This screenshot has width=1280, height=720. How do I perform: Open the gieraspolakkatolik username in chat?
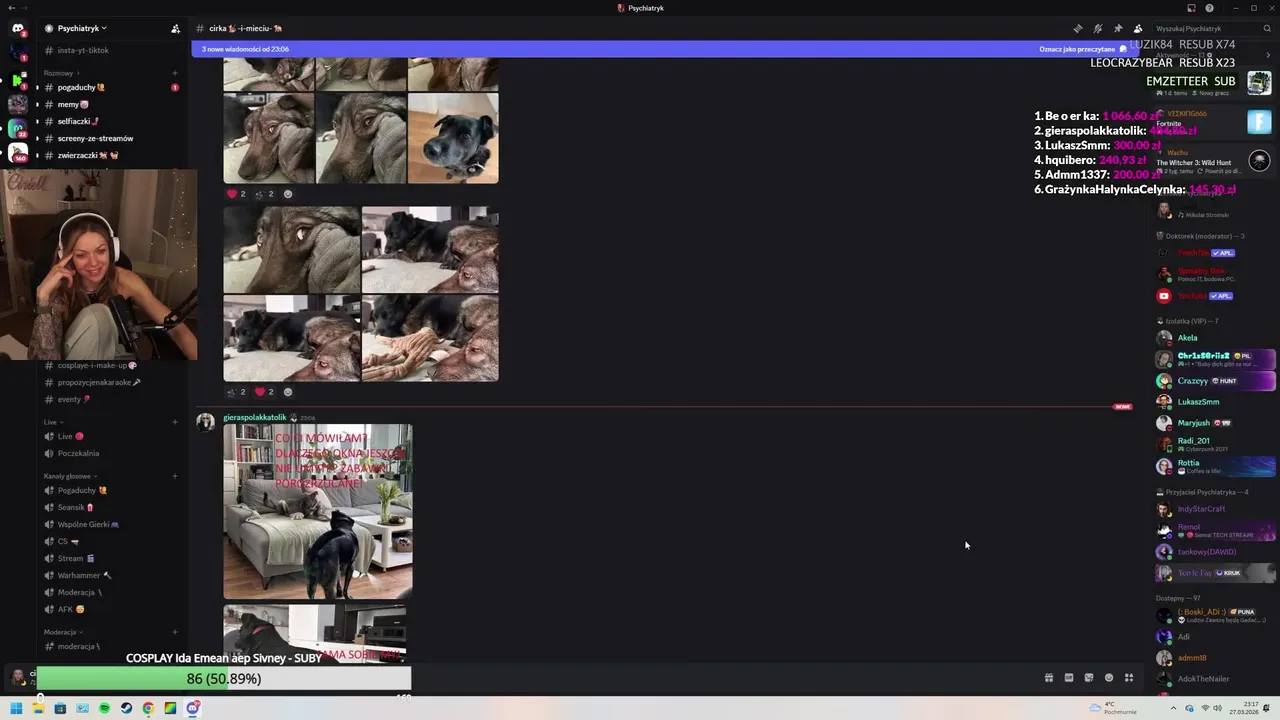click(254, 417)
